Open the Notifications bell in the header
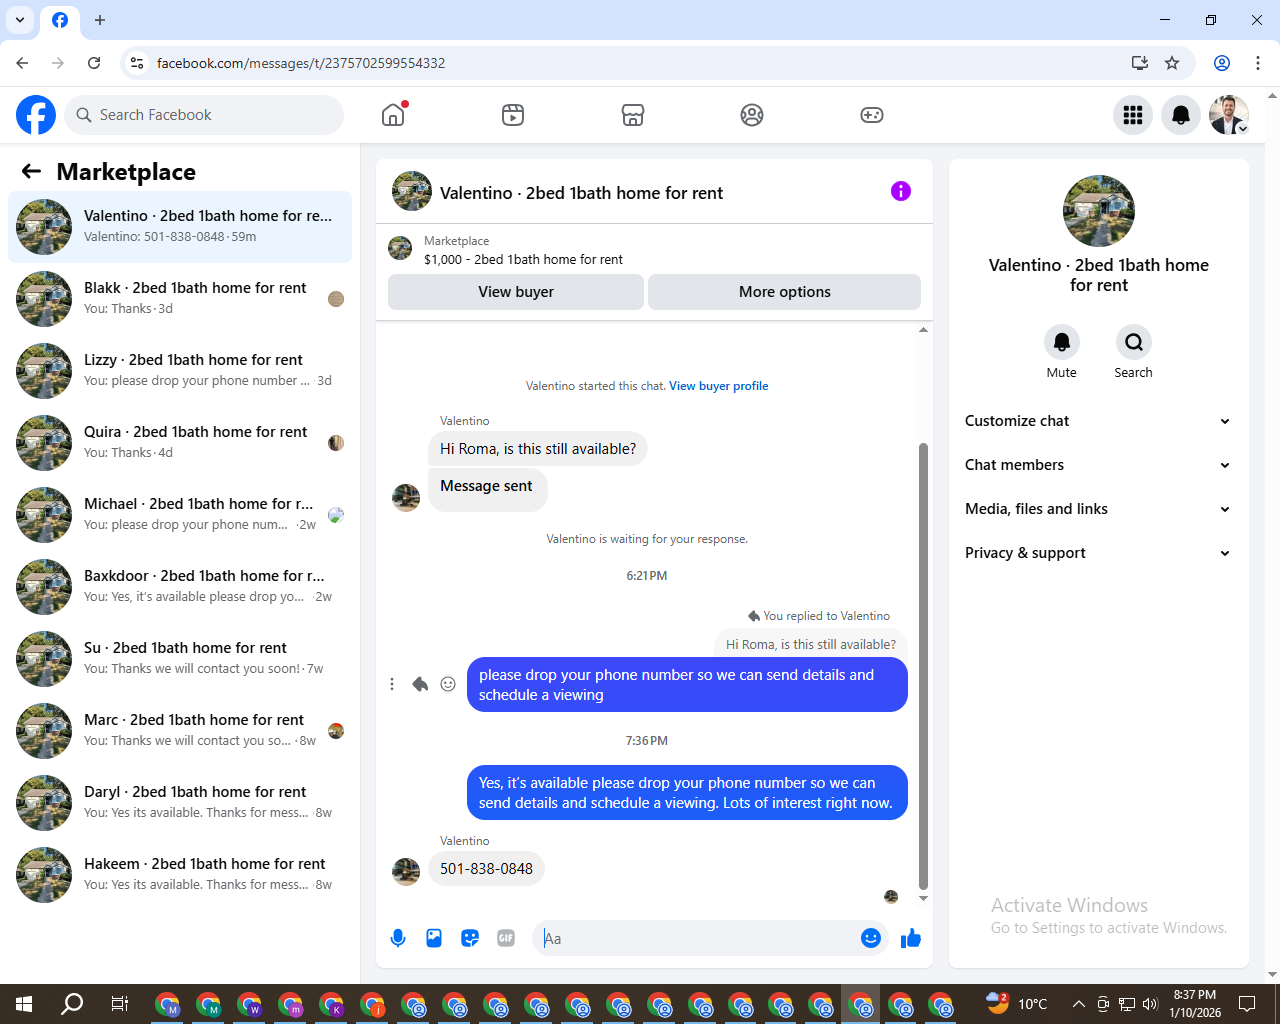 pyautogui.click(x=1181, y=115)
